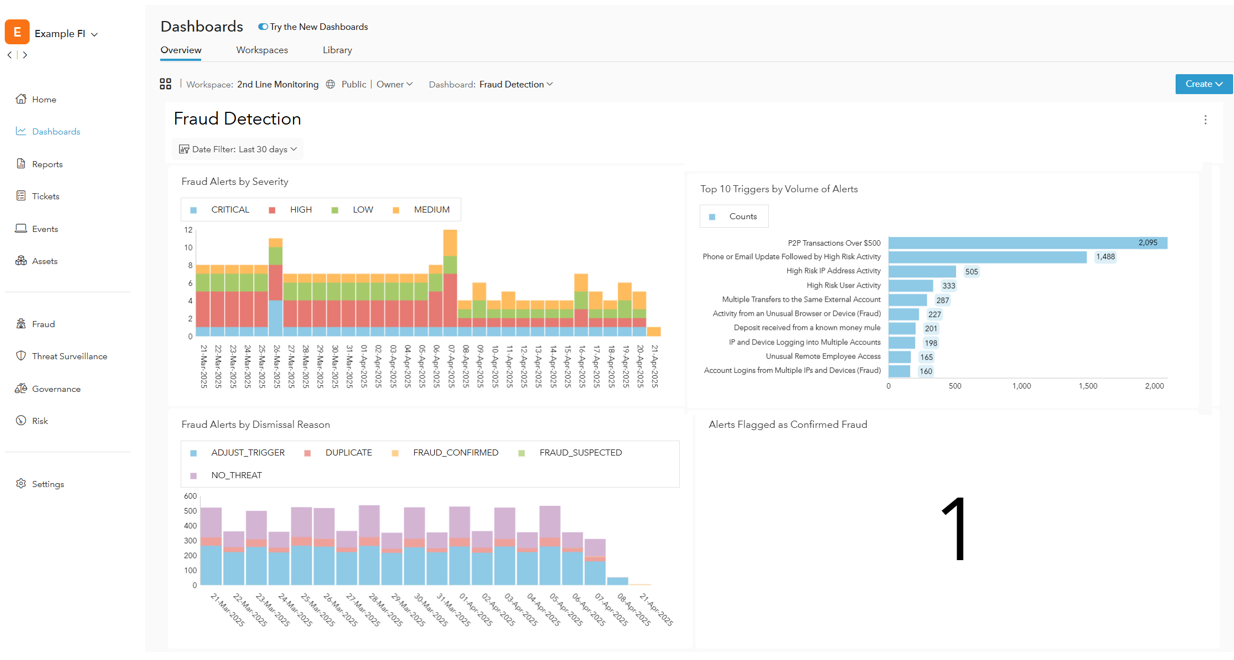Switch to the Library tab
The height and width of the screenshot is (660, 1234).
[x=337, y=50]
